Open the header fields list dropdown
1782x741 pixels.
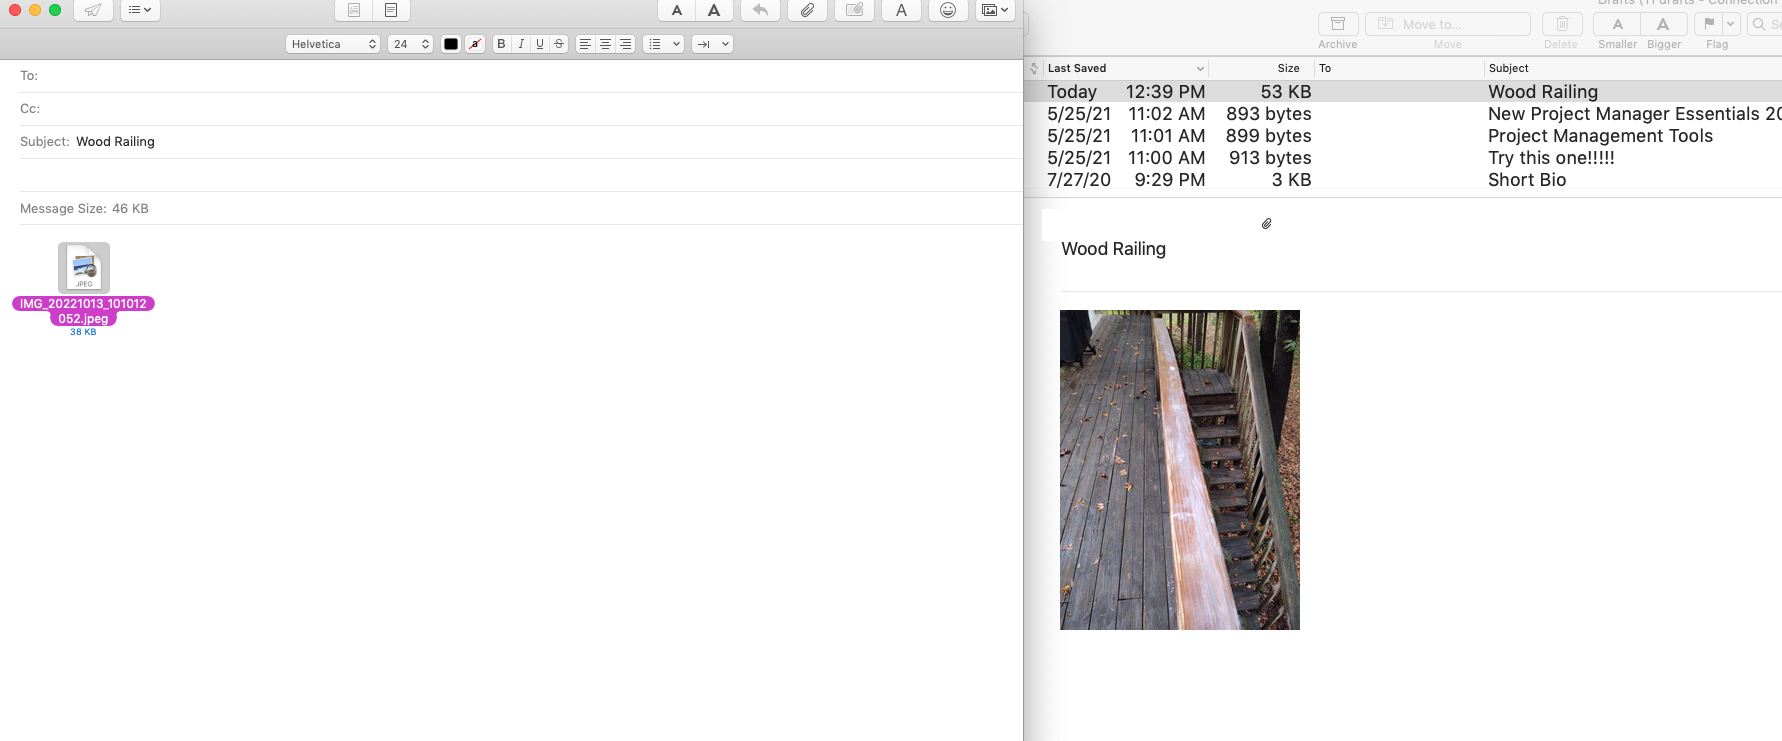(x=140, y=10)
